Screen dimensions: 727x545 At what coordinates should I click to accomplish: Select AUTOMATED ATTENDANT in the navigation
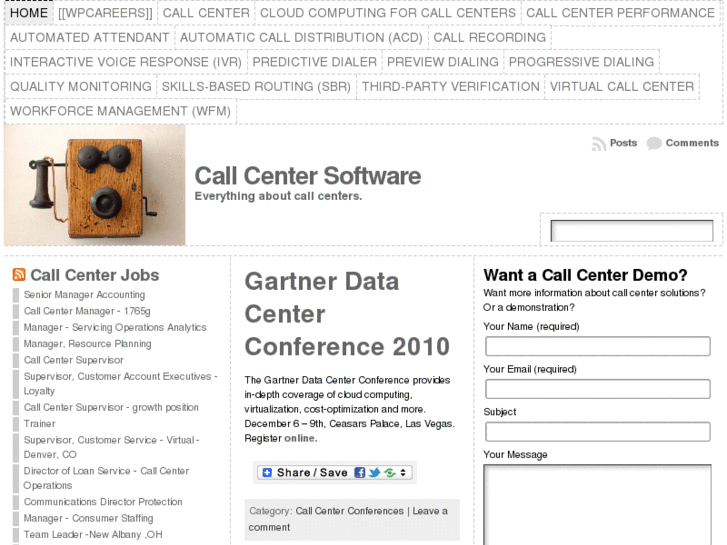coord(89,38)
